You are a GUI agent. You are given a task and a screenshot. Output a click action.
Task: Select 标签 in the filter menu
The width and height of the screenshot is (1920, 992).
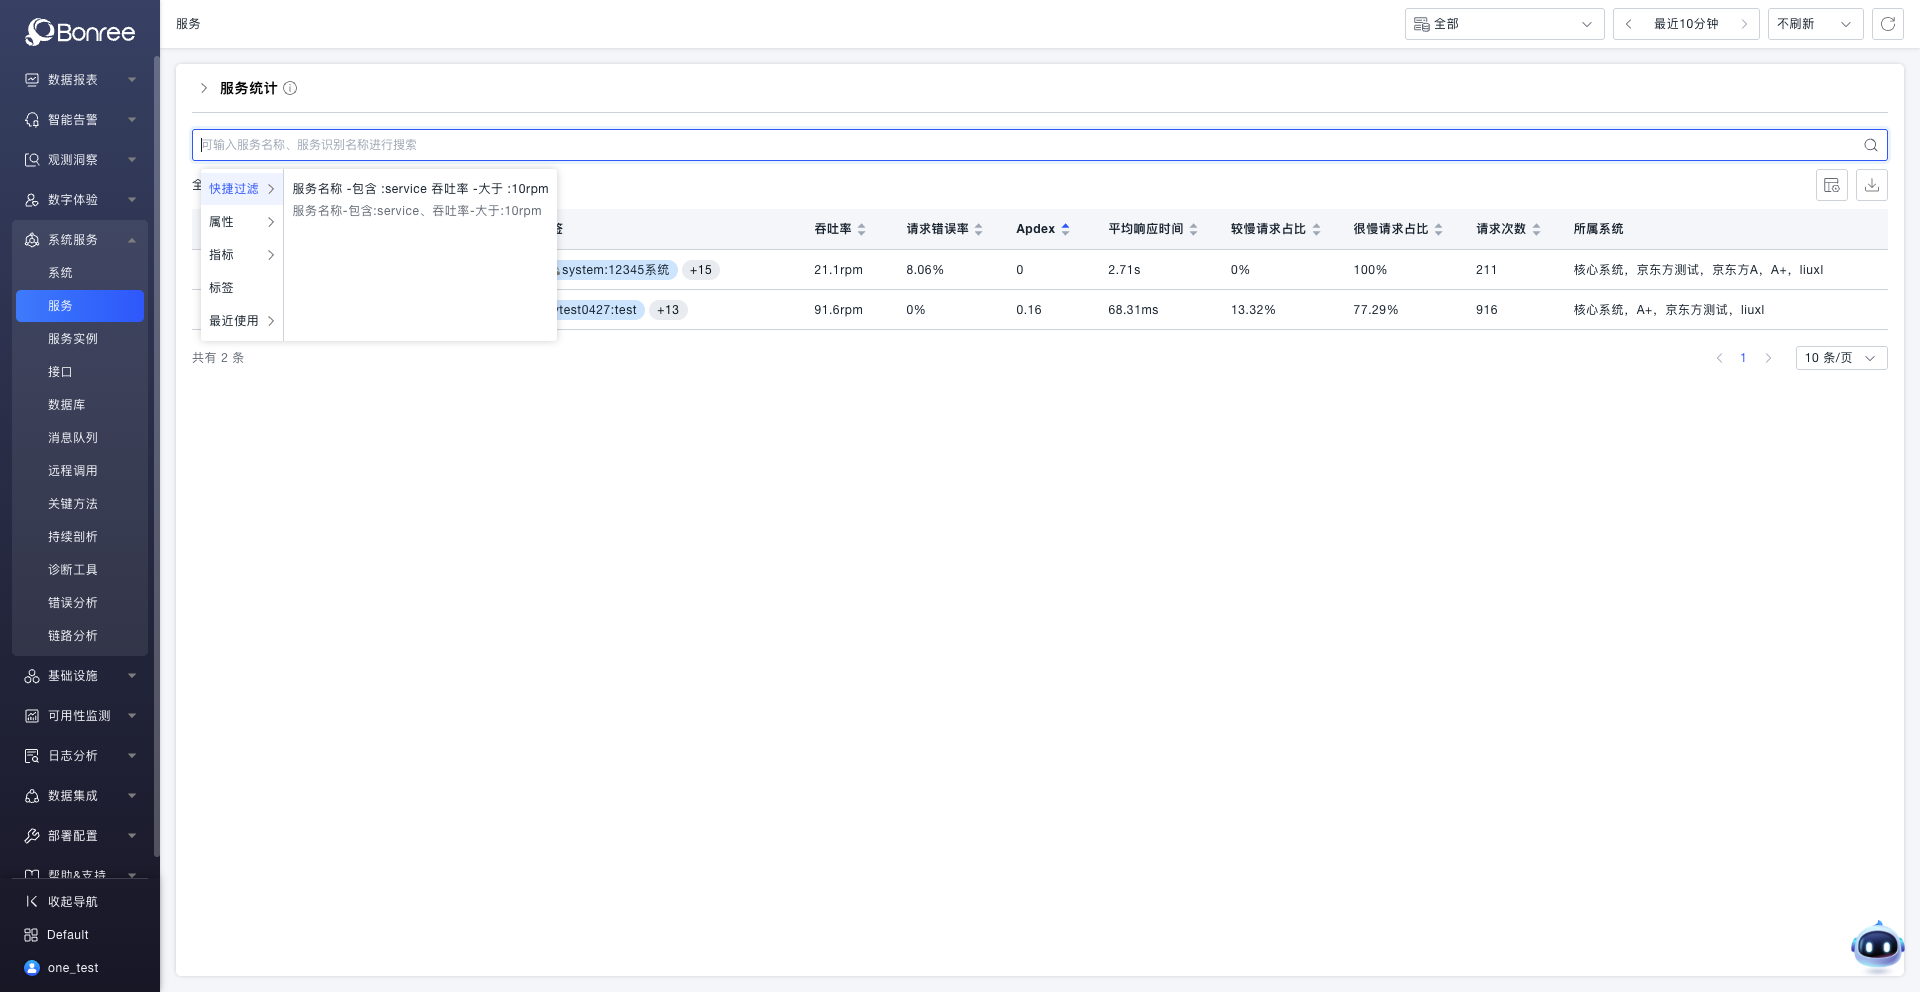(x=222, y=288)
